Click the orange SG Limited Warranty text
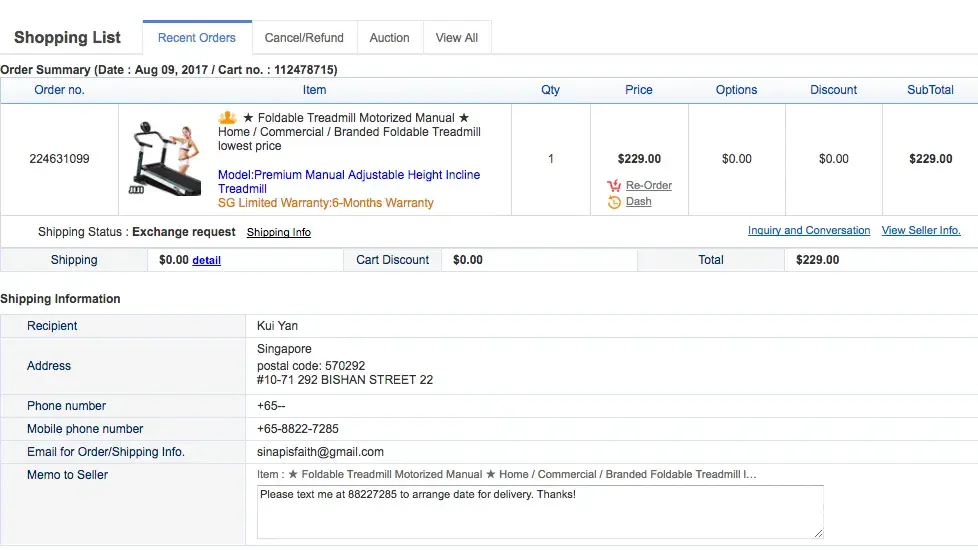978x550 pixels. pos(325,203)
